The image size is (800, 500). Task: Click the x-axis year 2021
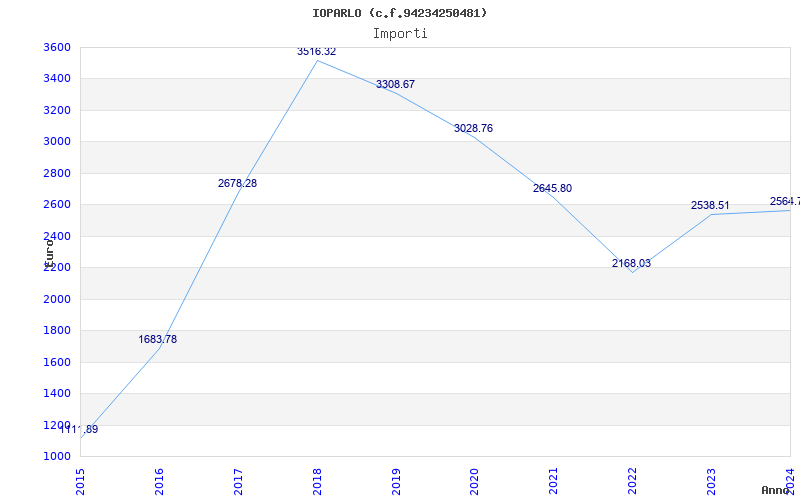pos(554,482)
